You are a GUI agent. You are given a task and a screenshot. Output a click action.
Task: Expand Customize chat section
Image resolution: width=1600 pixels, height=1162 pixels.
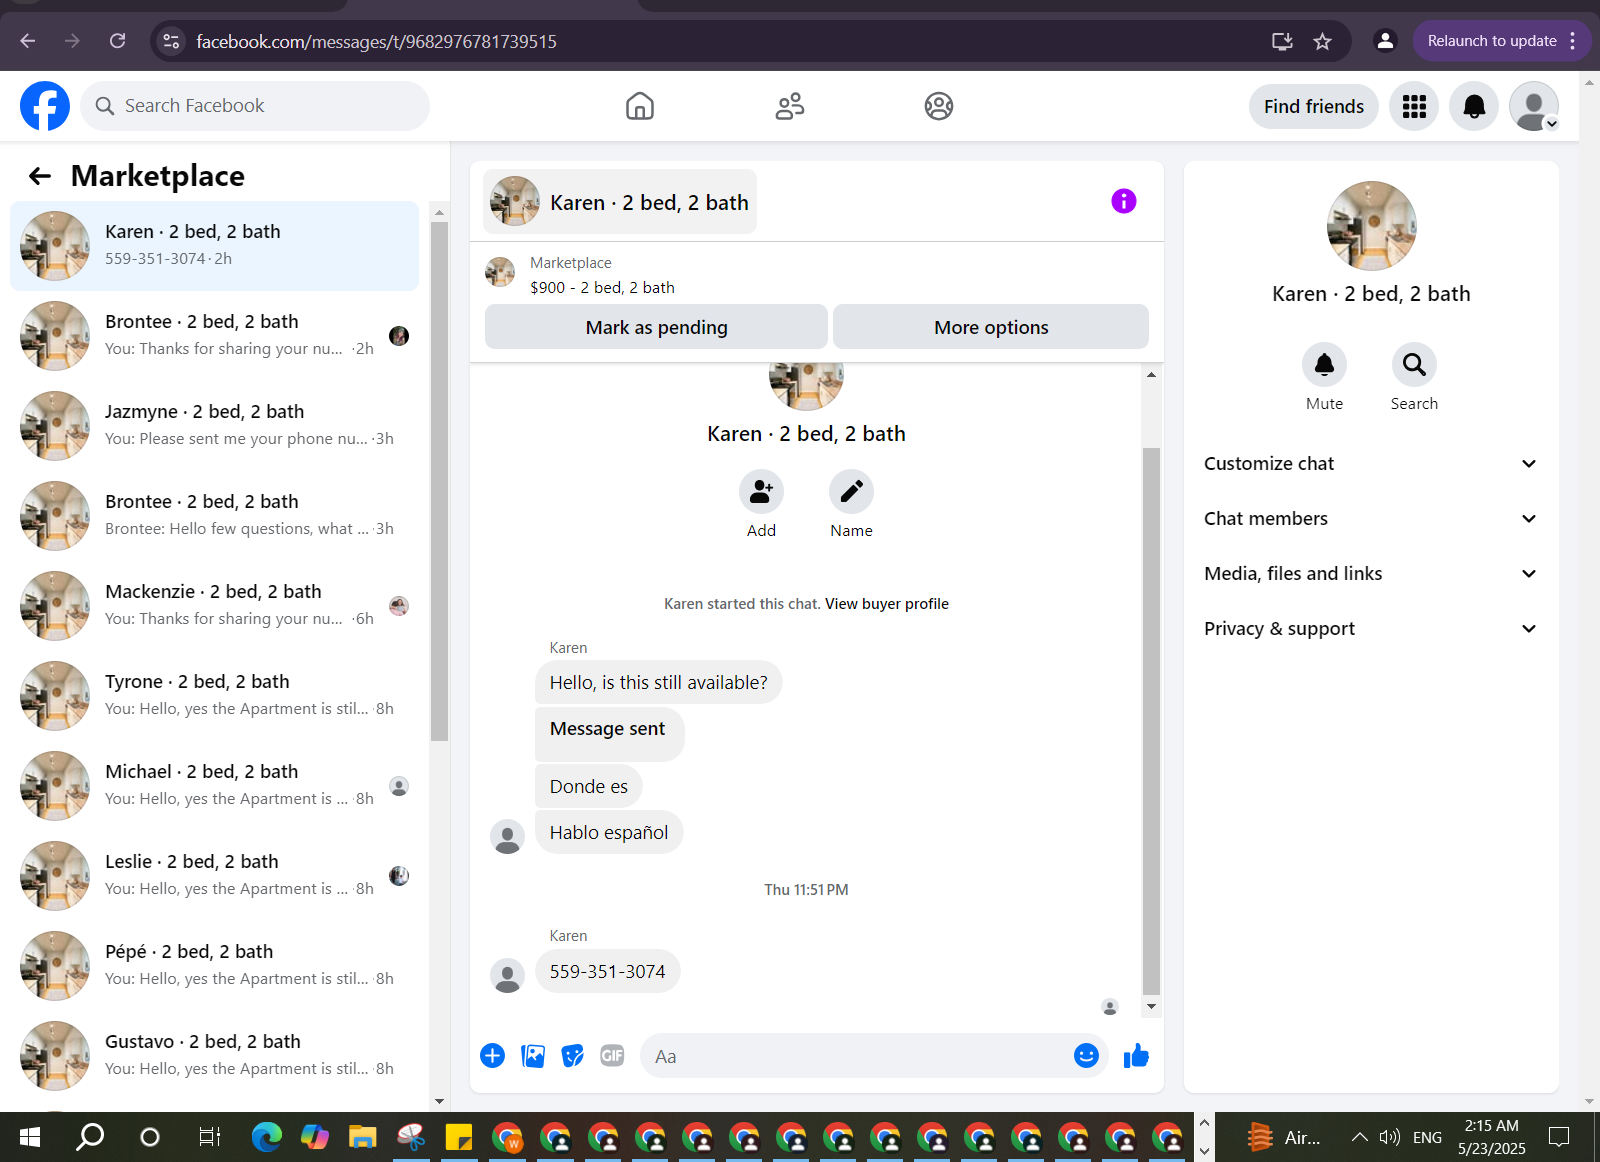[1370, 463]
